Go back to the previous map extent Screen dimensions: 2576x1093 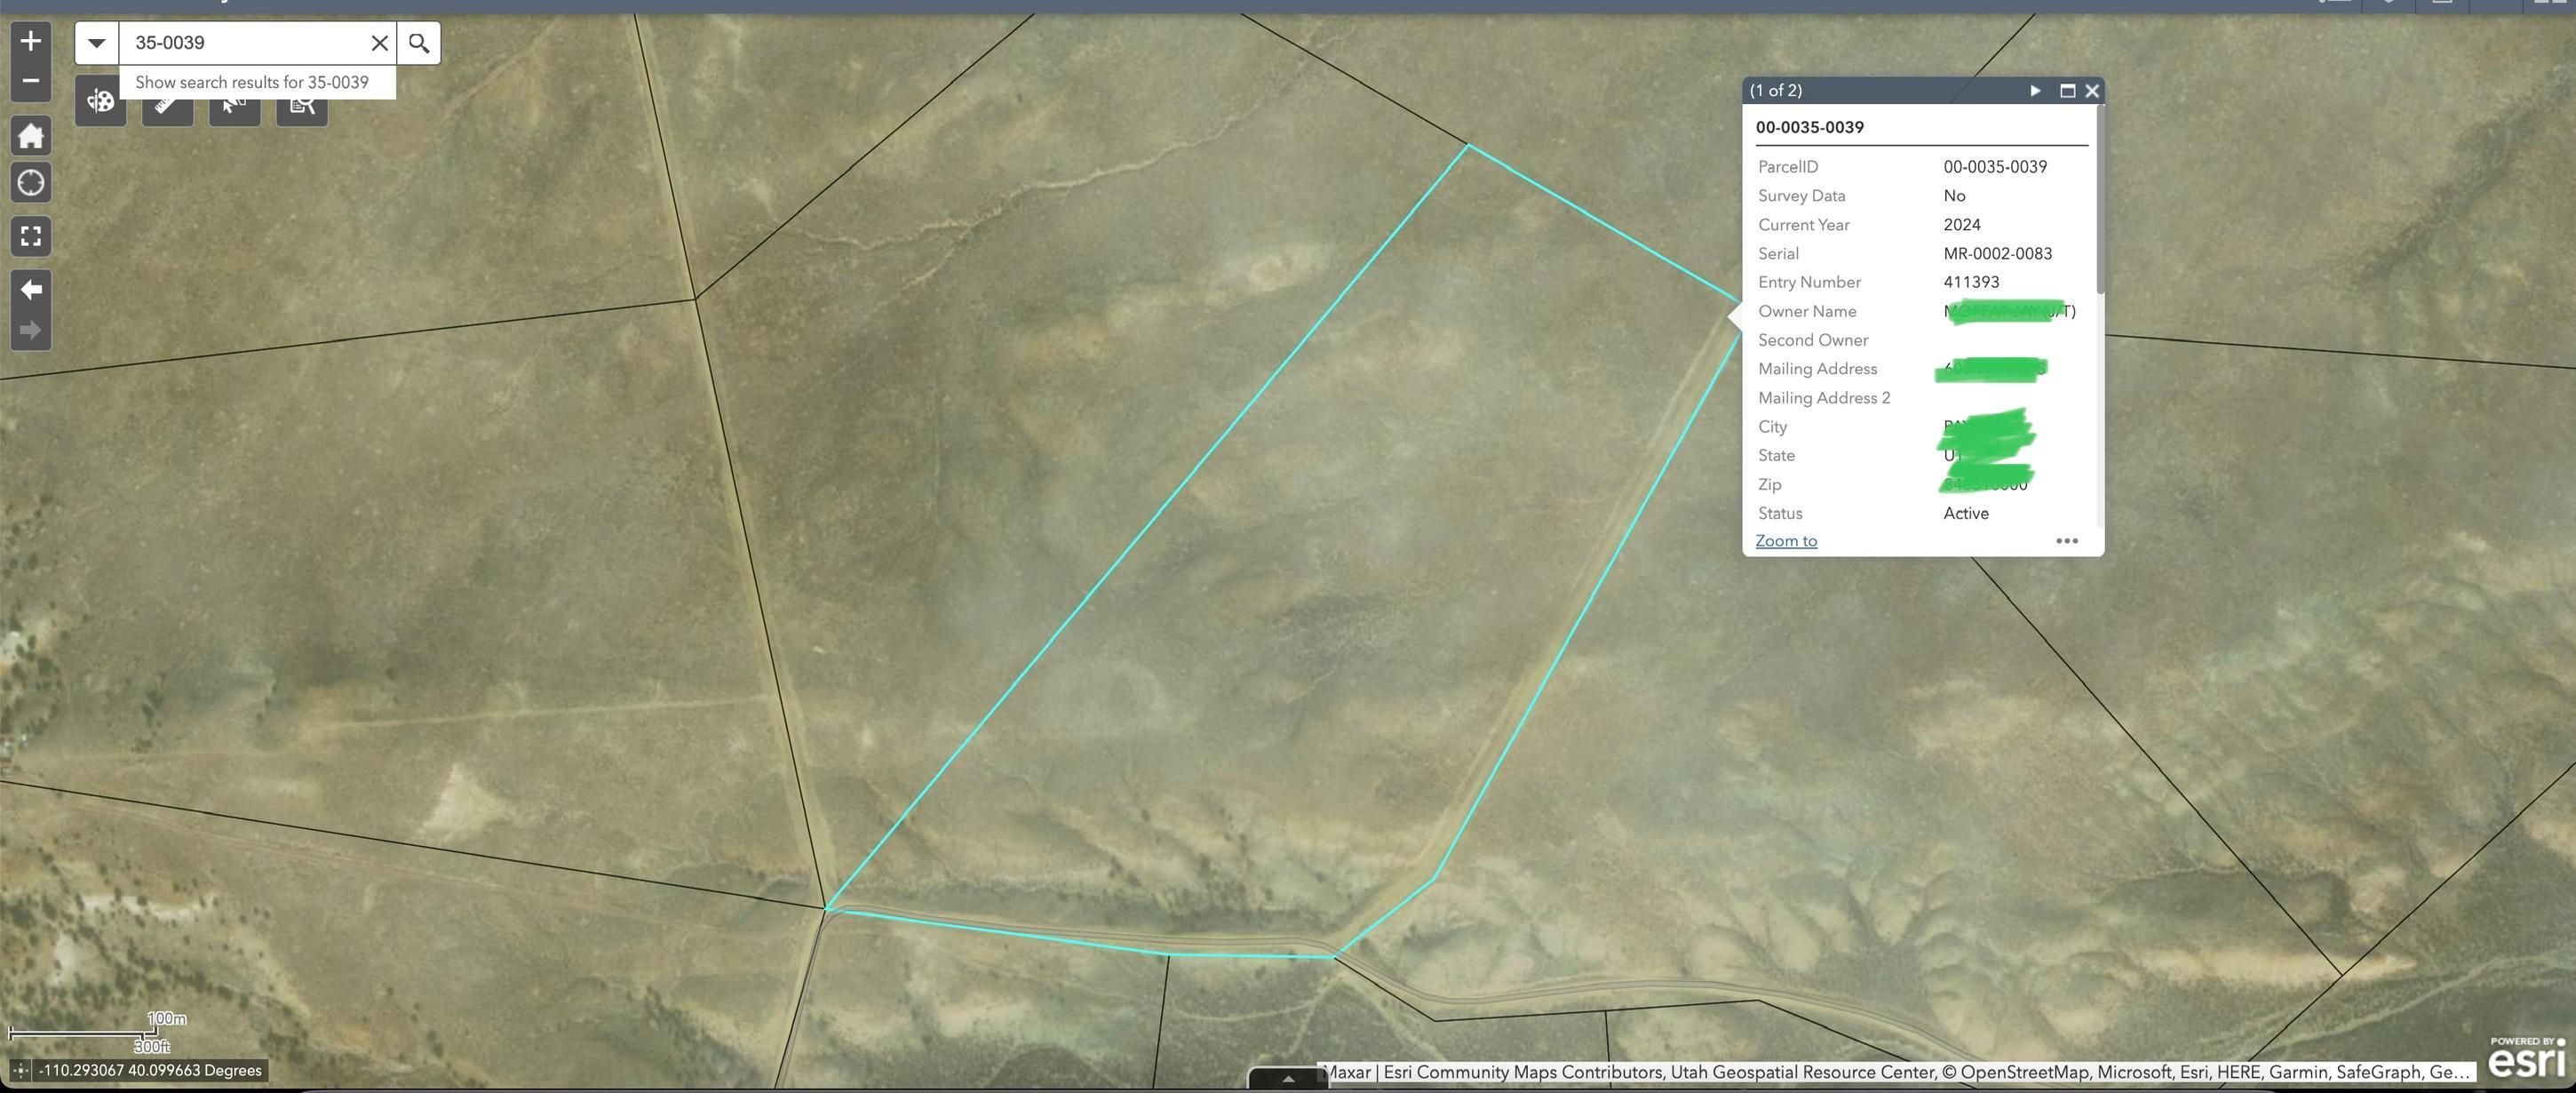click(x=30, y=289)
